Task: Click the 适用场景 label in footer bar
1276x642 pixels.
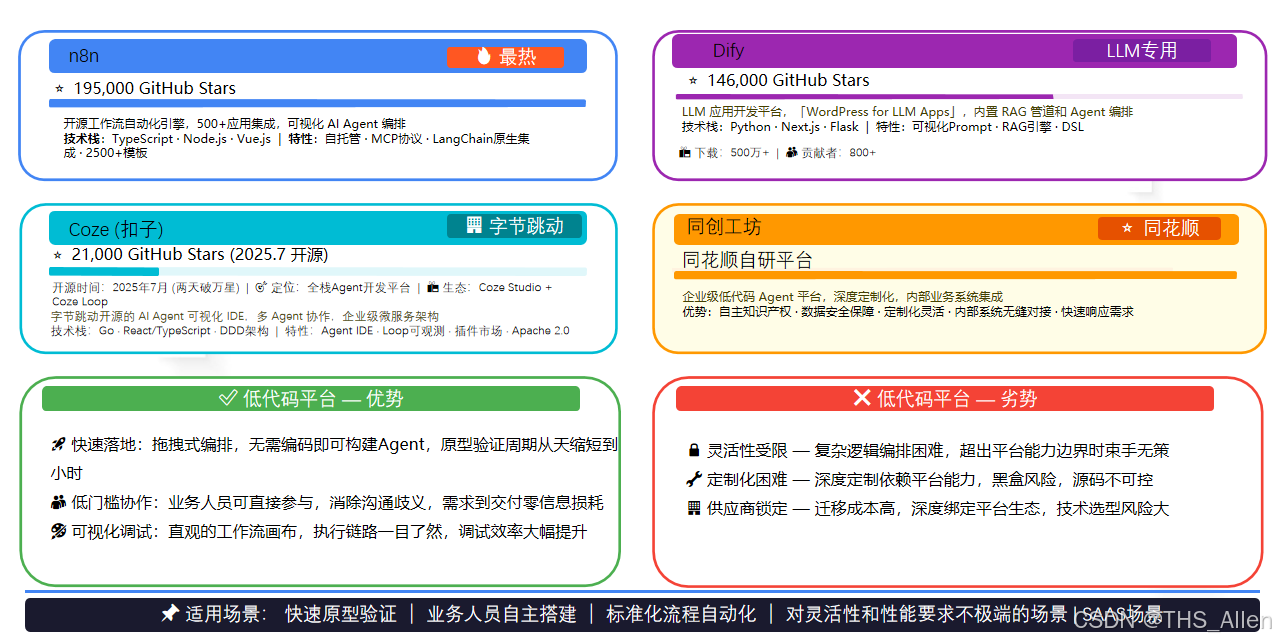Action: tap(226, 614)
